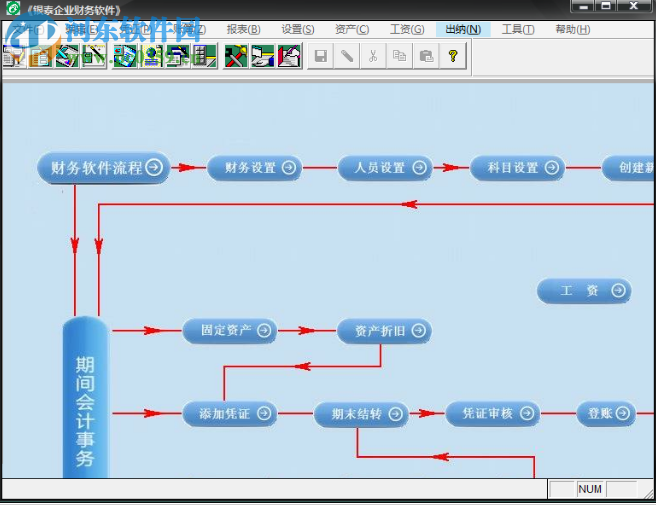Click the magic wand with calculator toolbar icon

click(x=94, y=56)
